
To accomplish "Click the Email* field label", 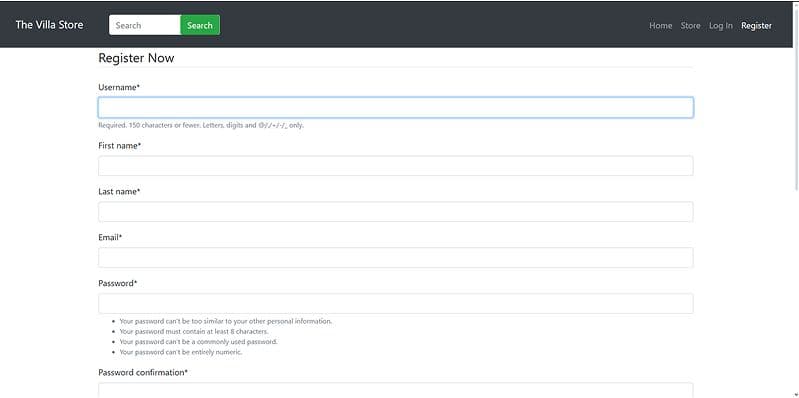I will pos(110,237).
